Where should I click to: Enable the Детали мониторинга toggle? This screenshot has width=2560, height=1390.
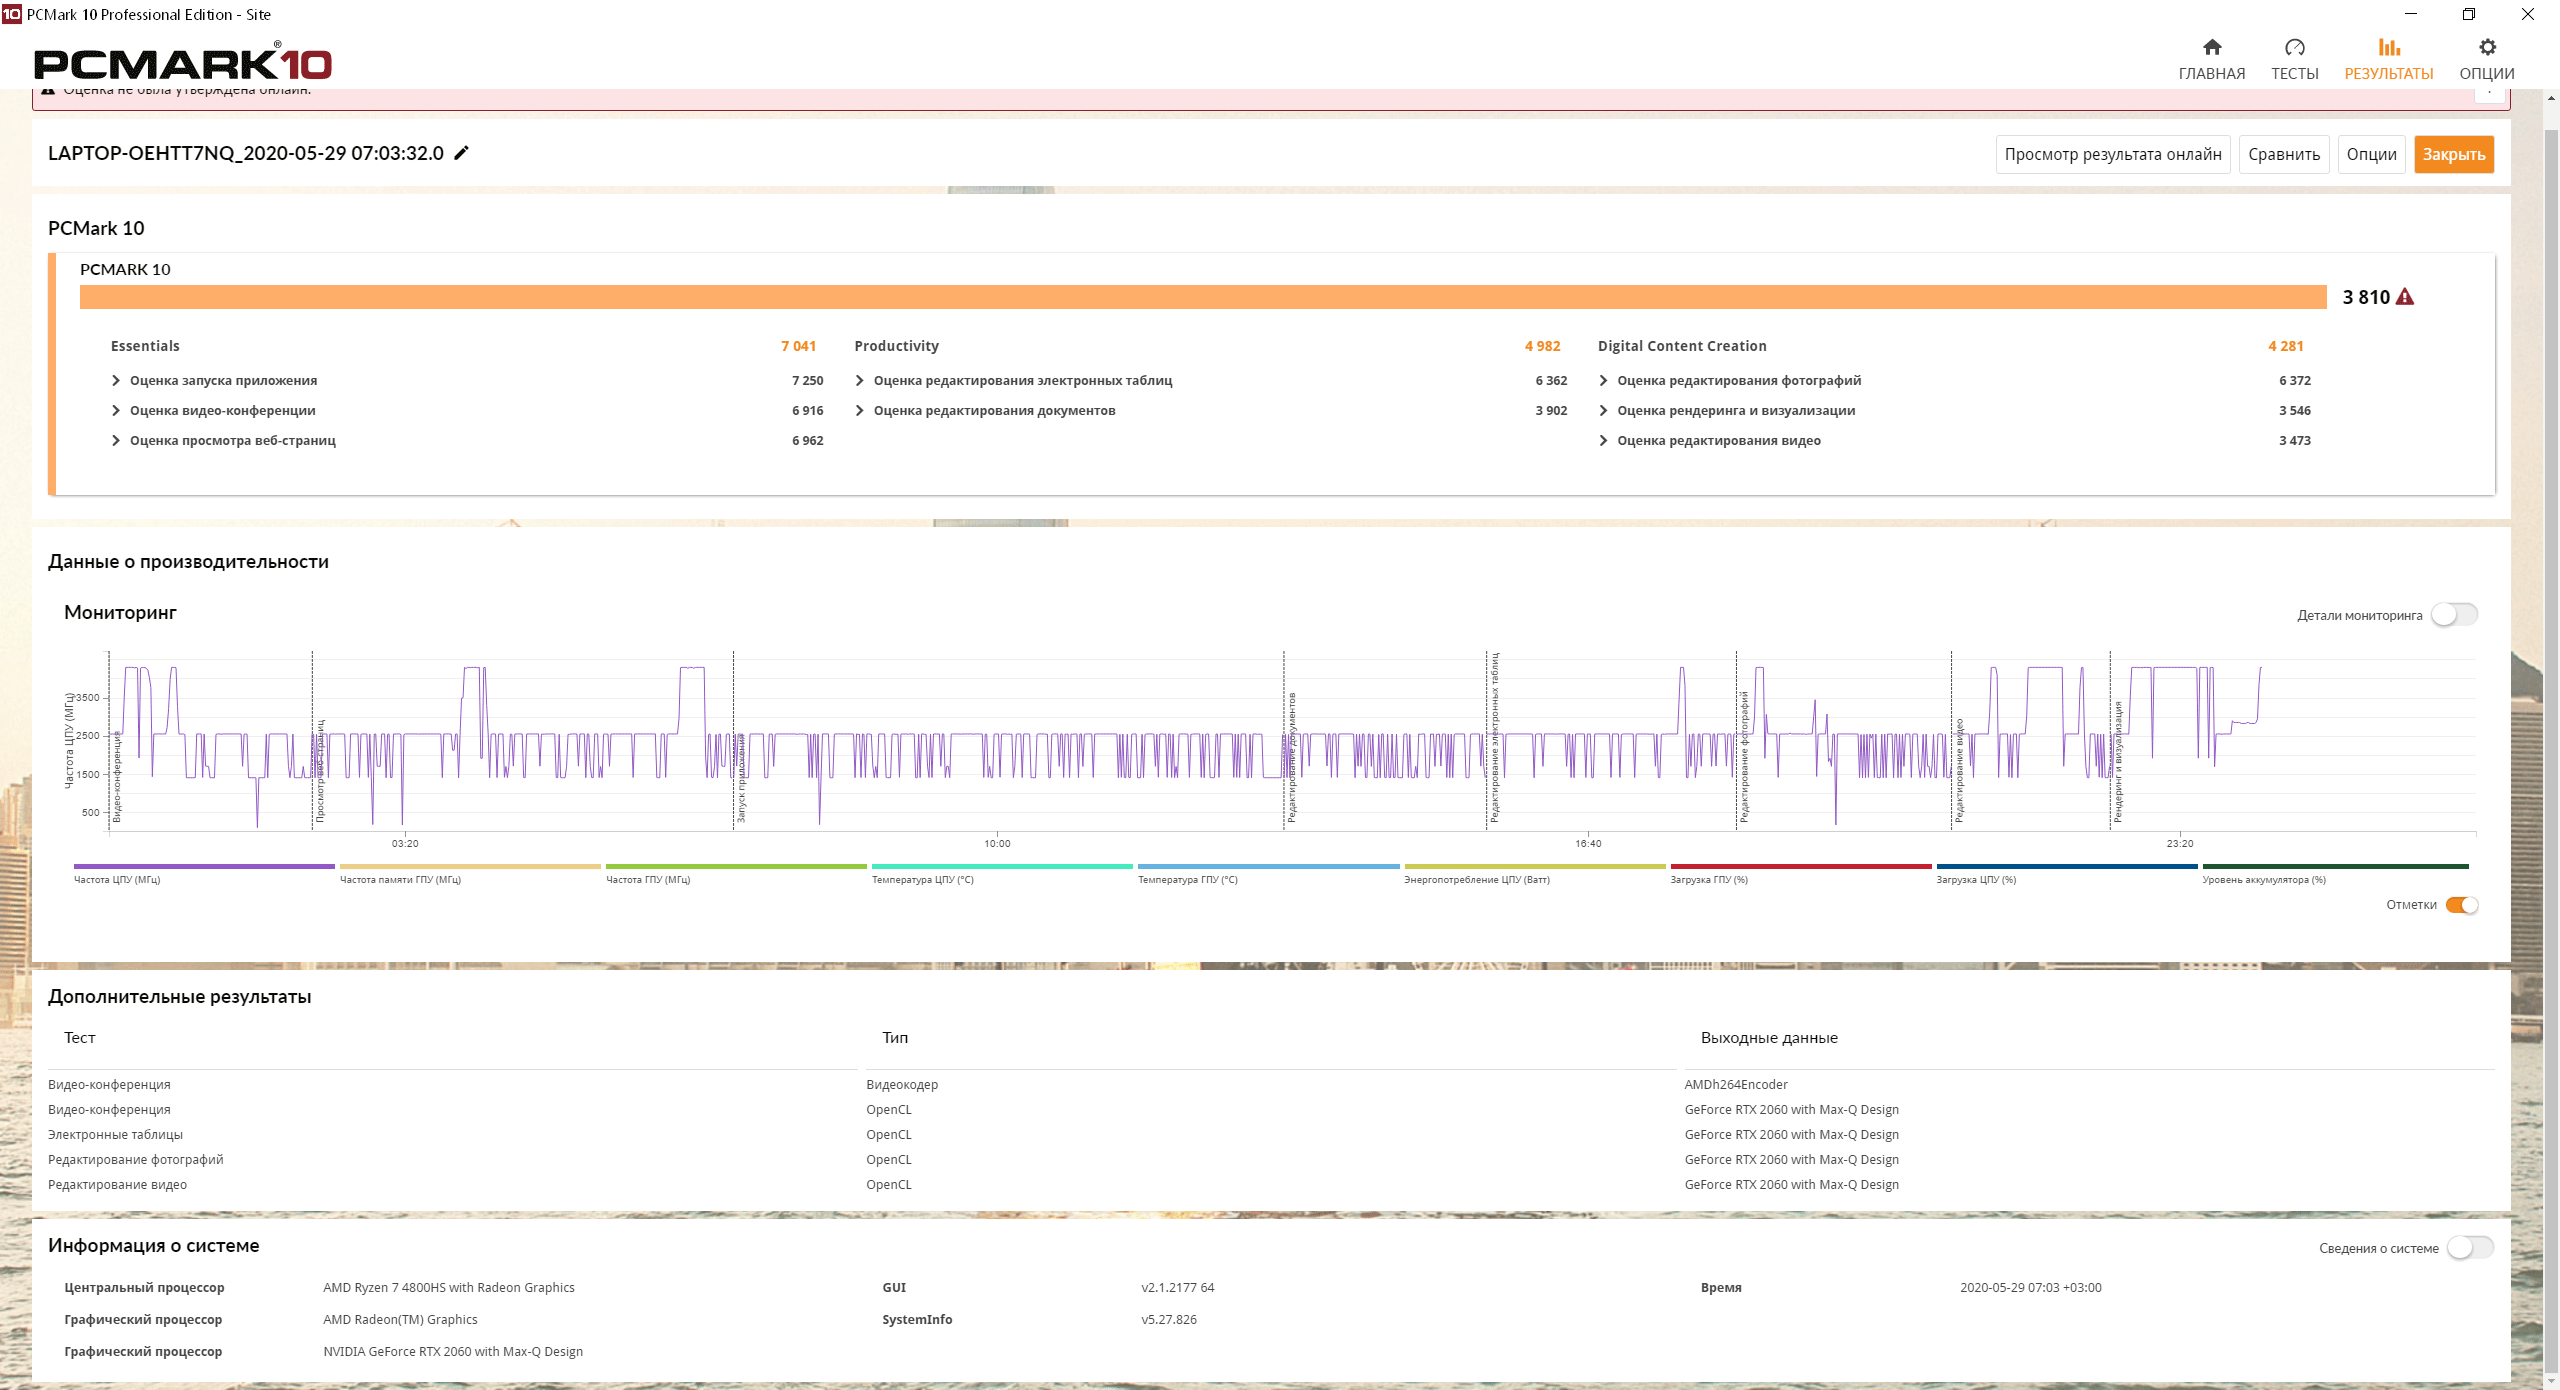click(2454, 615)
